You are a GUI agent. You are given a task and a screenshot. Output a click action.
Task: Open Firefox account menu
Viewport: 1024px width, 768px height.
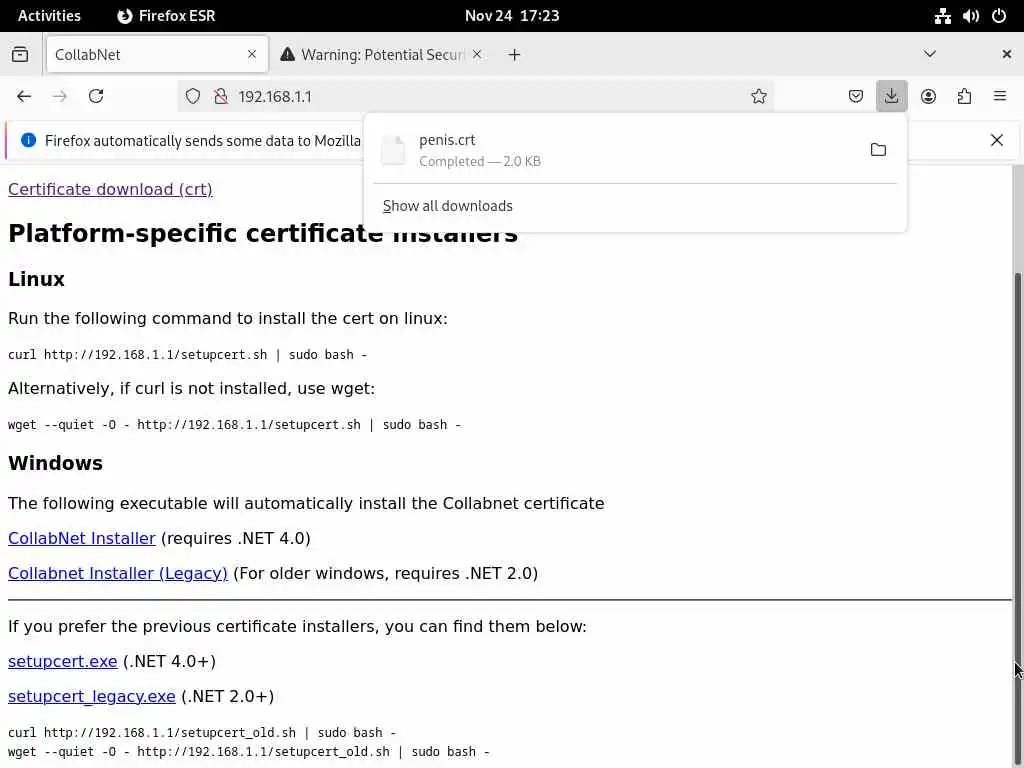point(928,96)
